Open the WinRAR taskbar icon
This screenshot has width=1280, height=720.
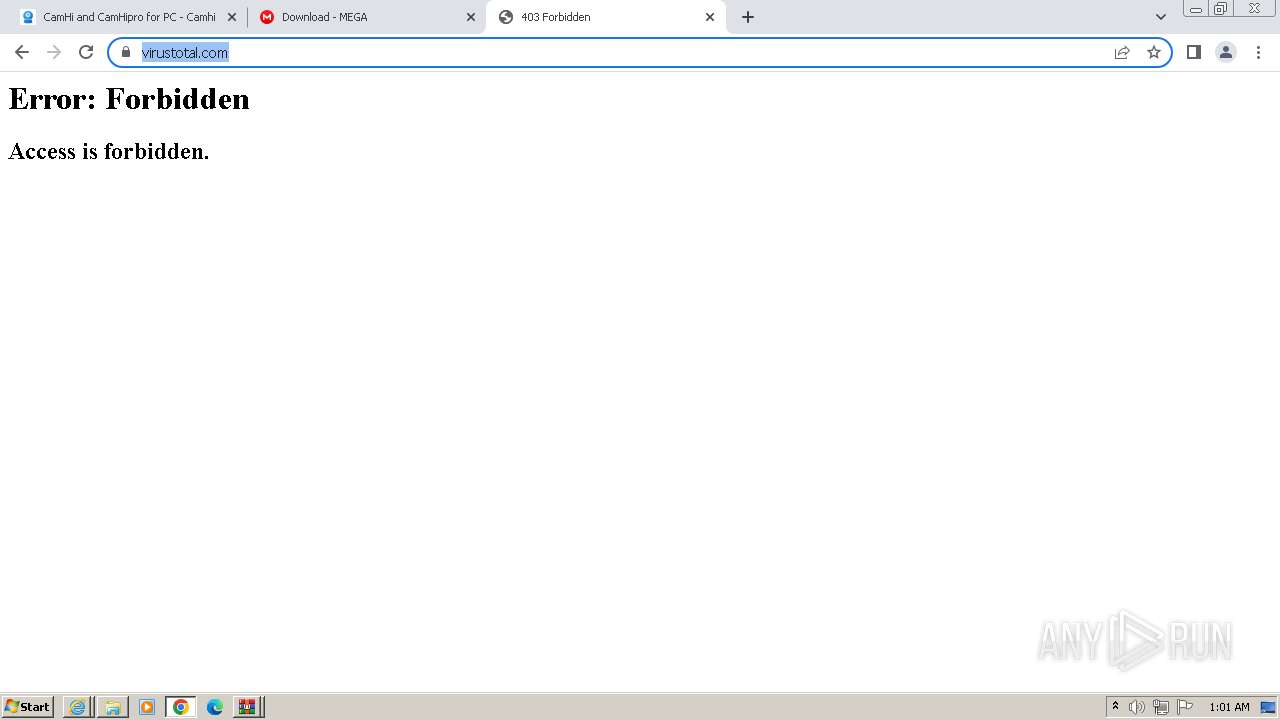click(x=247, y=707)
